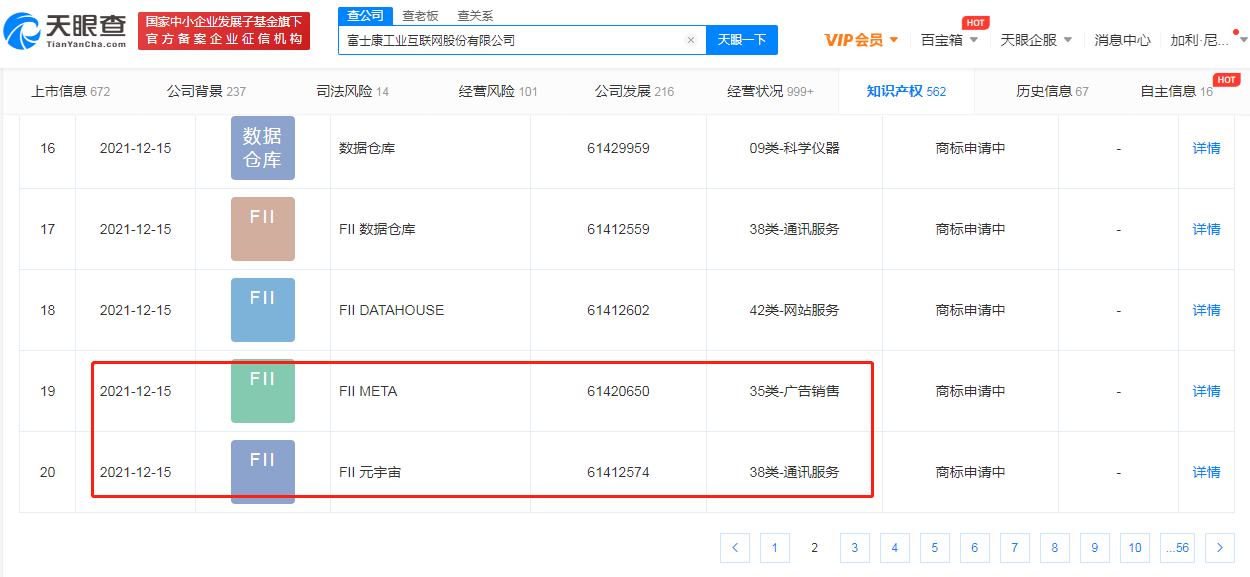Expand the VIP会员 dropdown
This screenshot has height=577, width=1250.
pos(861,40)
